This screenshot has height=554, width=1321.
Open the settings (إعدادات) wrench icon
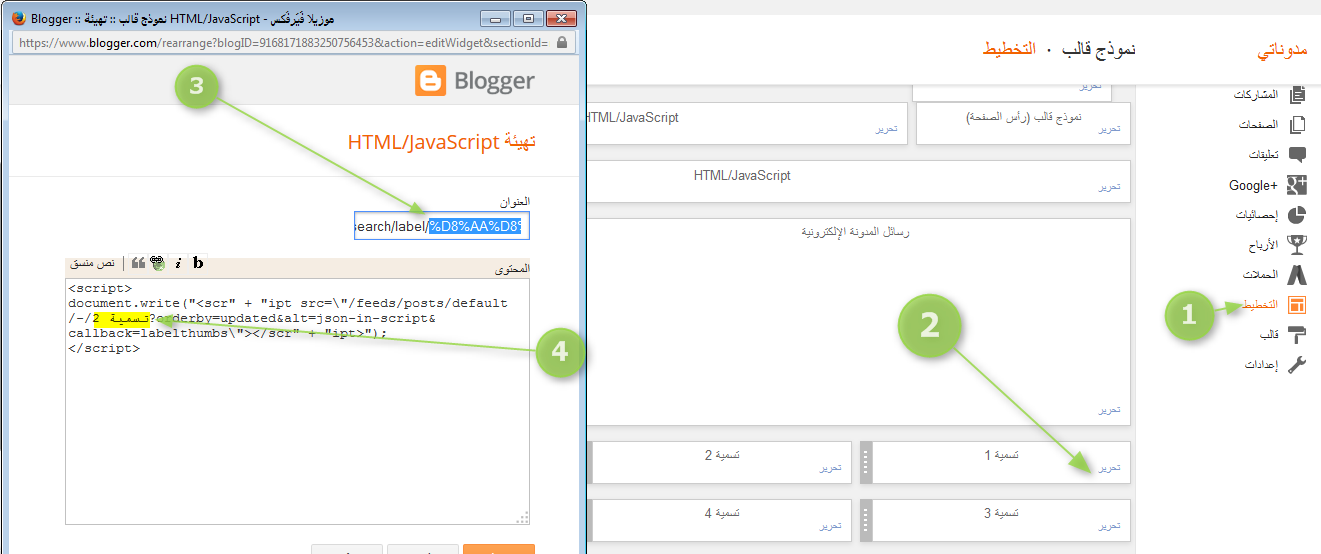[x=1297, y=364]
